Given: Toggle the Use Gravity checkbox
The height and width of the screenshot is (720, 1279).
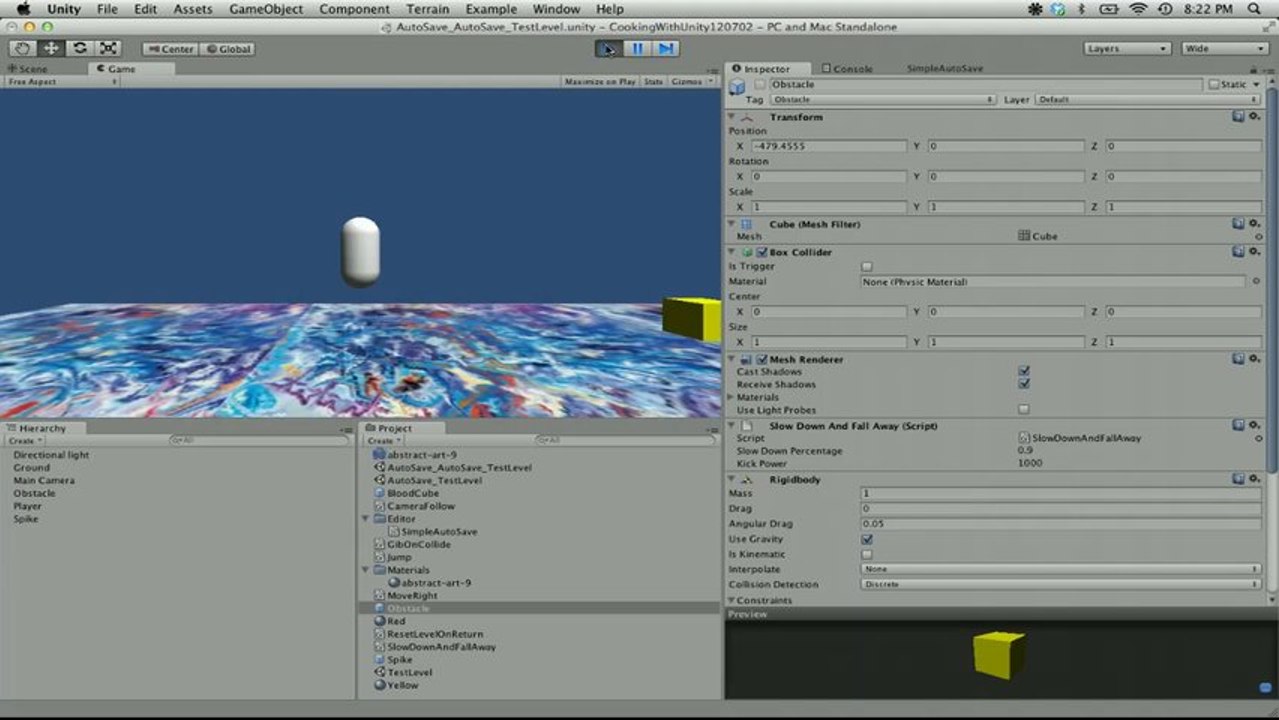Looking at the screenshot, I should [867, 539].
